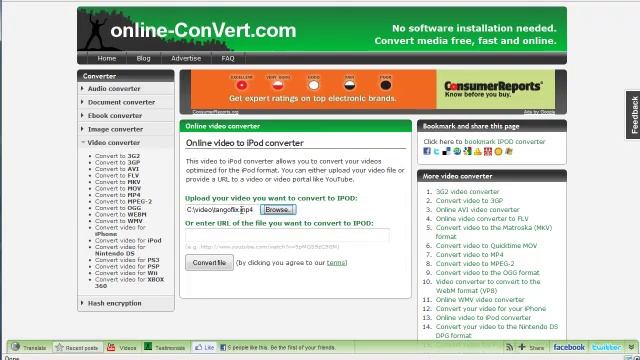The height and width of the screenshot is (360, 640).
Task: Open Convert video to MPEG-2 link
Action: (x=475, y=264)
